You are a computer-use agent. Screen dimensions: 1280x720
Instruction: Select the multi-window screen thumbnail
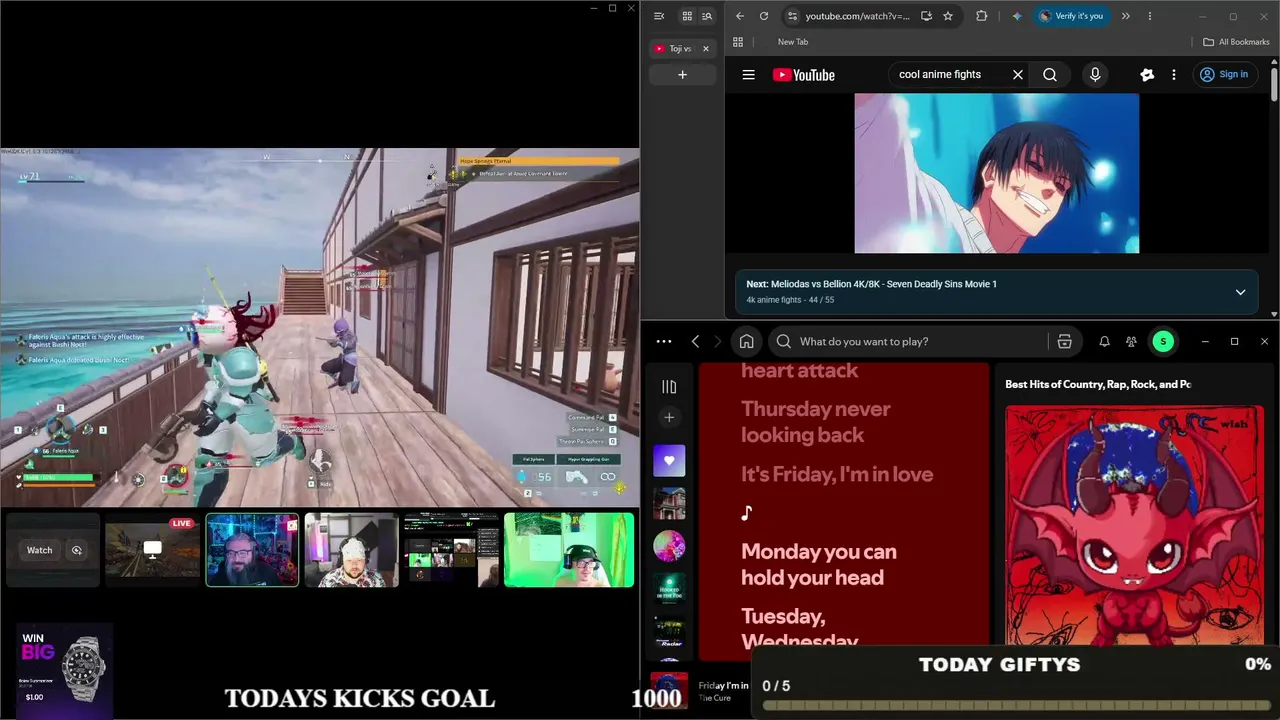[451, 550]
